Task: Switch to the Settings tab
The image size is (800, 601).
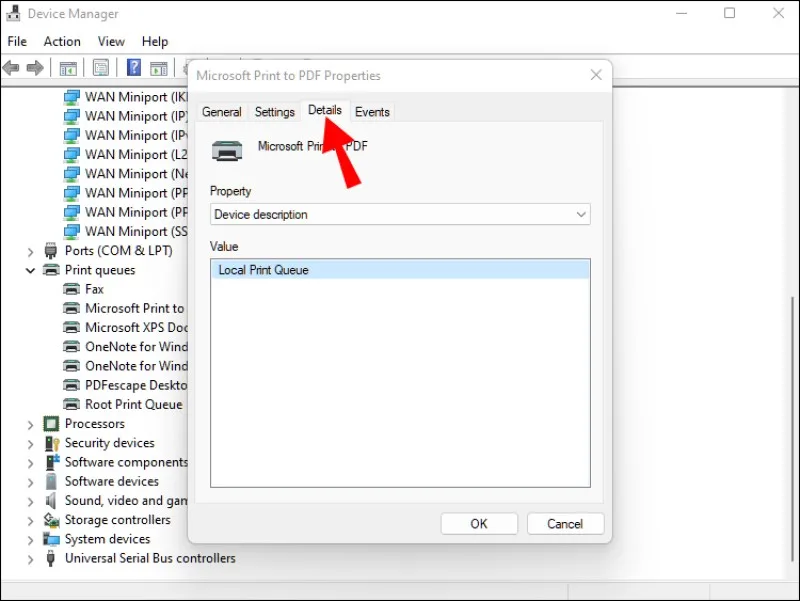Action: [x=274, y=112]
